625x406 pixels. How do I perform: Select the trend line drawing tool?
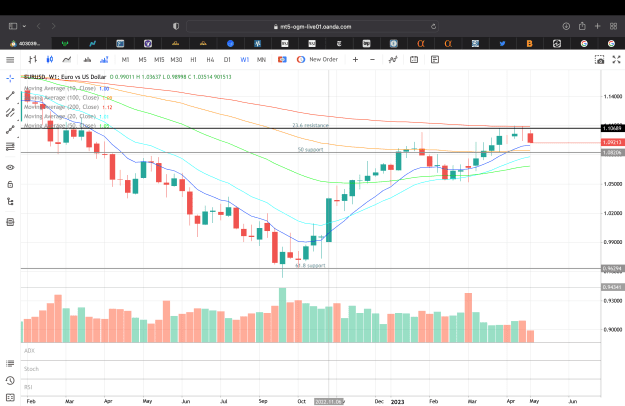pyautogui.click(x=10, y=95)
